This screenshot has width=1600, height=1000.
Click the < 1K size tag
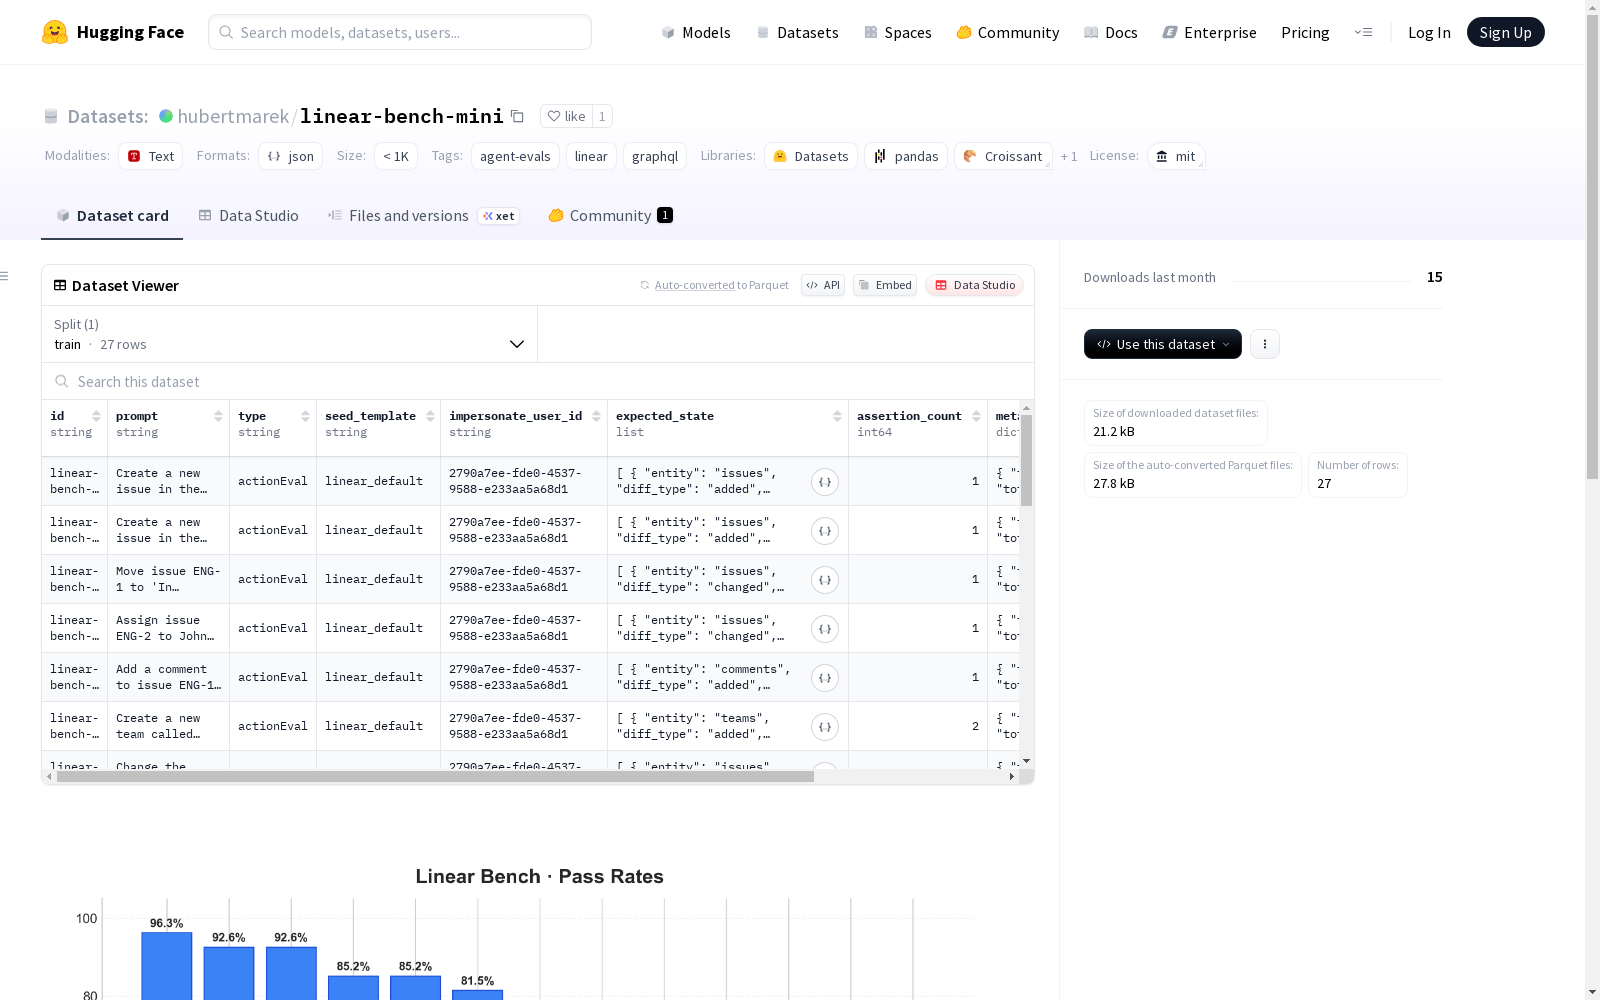coord(396,156)
